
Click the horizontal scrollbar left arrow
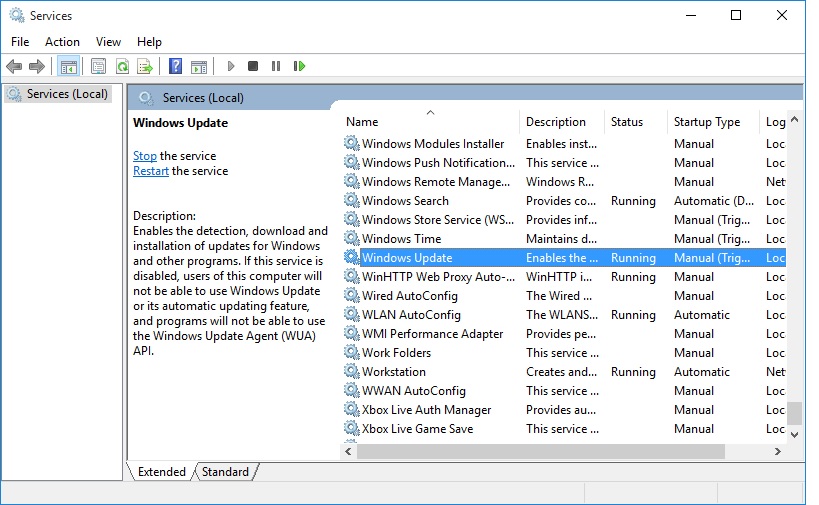coord(348,451)
